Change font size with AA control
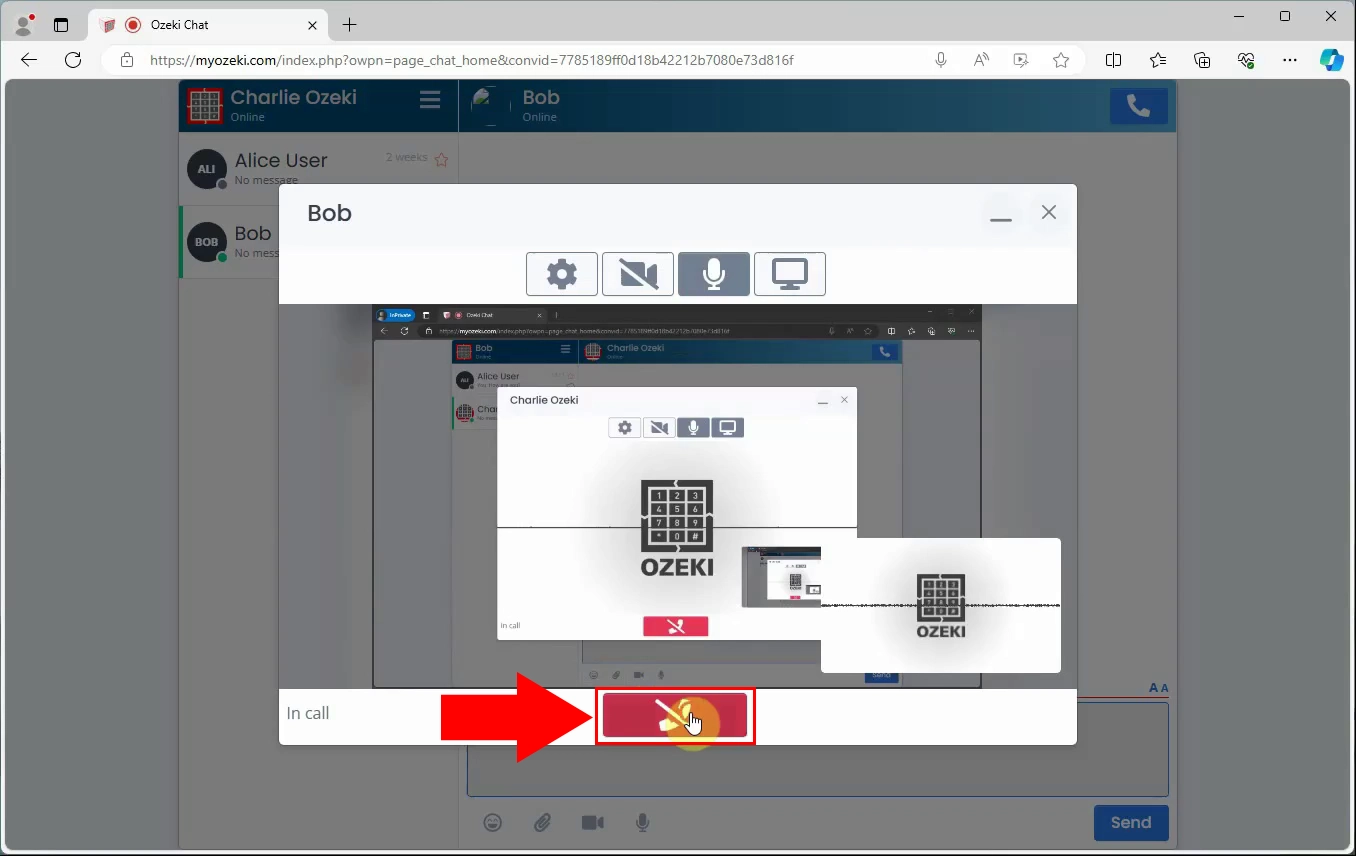This screenshot has height=856, width=1356. pyautogui.click(x=1159, y=688)
